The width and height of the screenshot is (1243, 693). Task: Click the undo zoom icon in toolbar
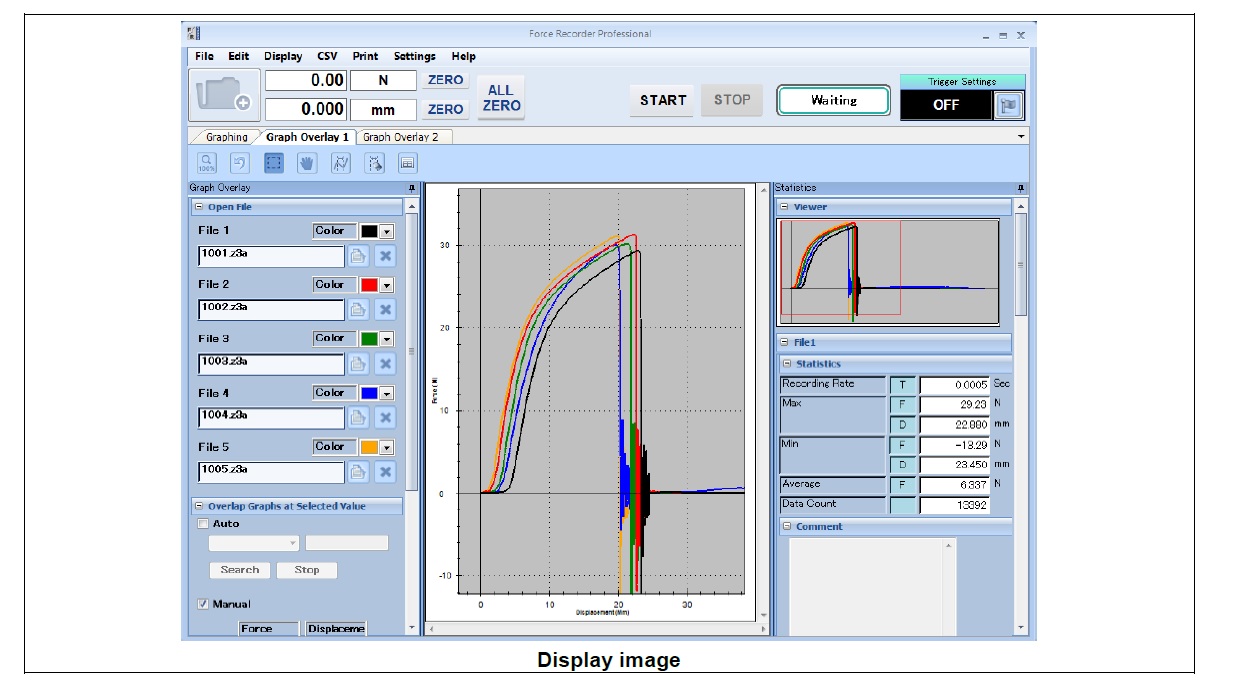click(x=240, y=163)
